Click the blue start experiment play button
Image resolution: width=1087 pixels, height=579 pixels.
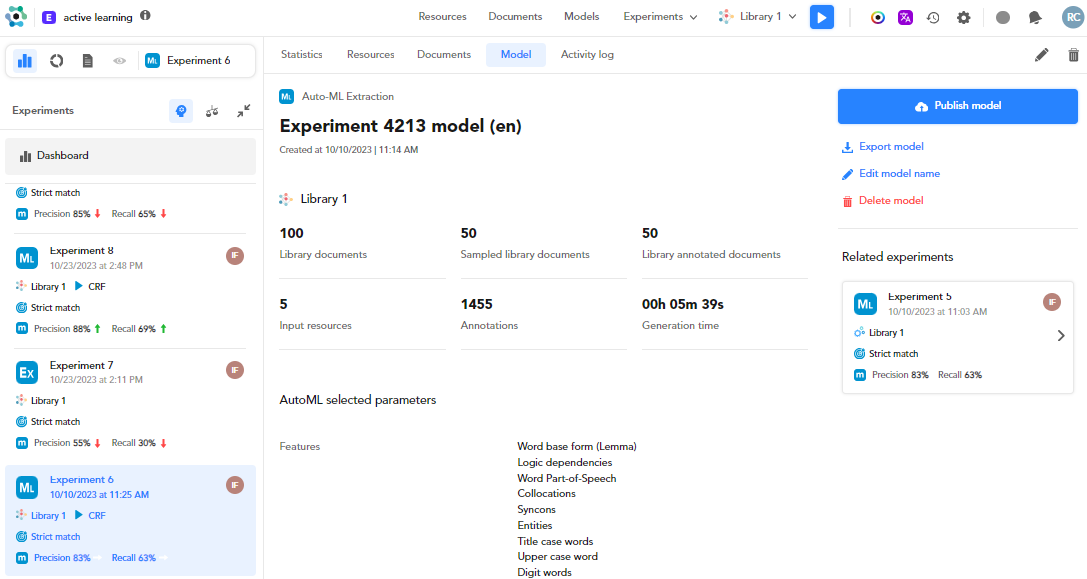tap(821, 17)
